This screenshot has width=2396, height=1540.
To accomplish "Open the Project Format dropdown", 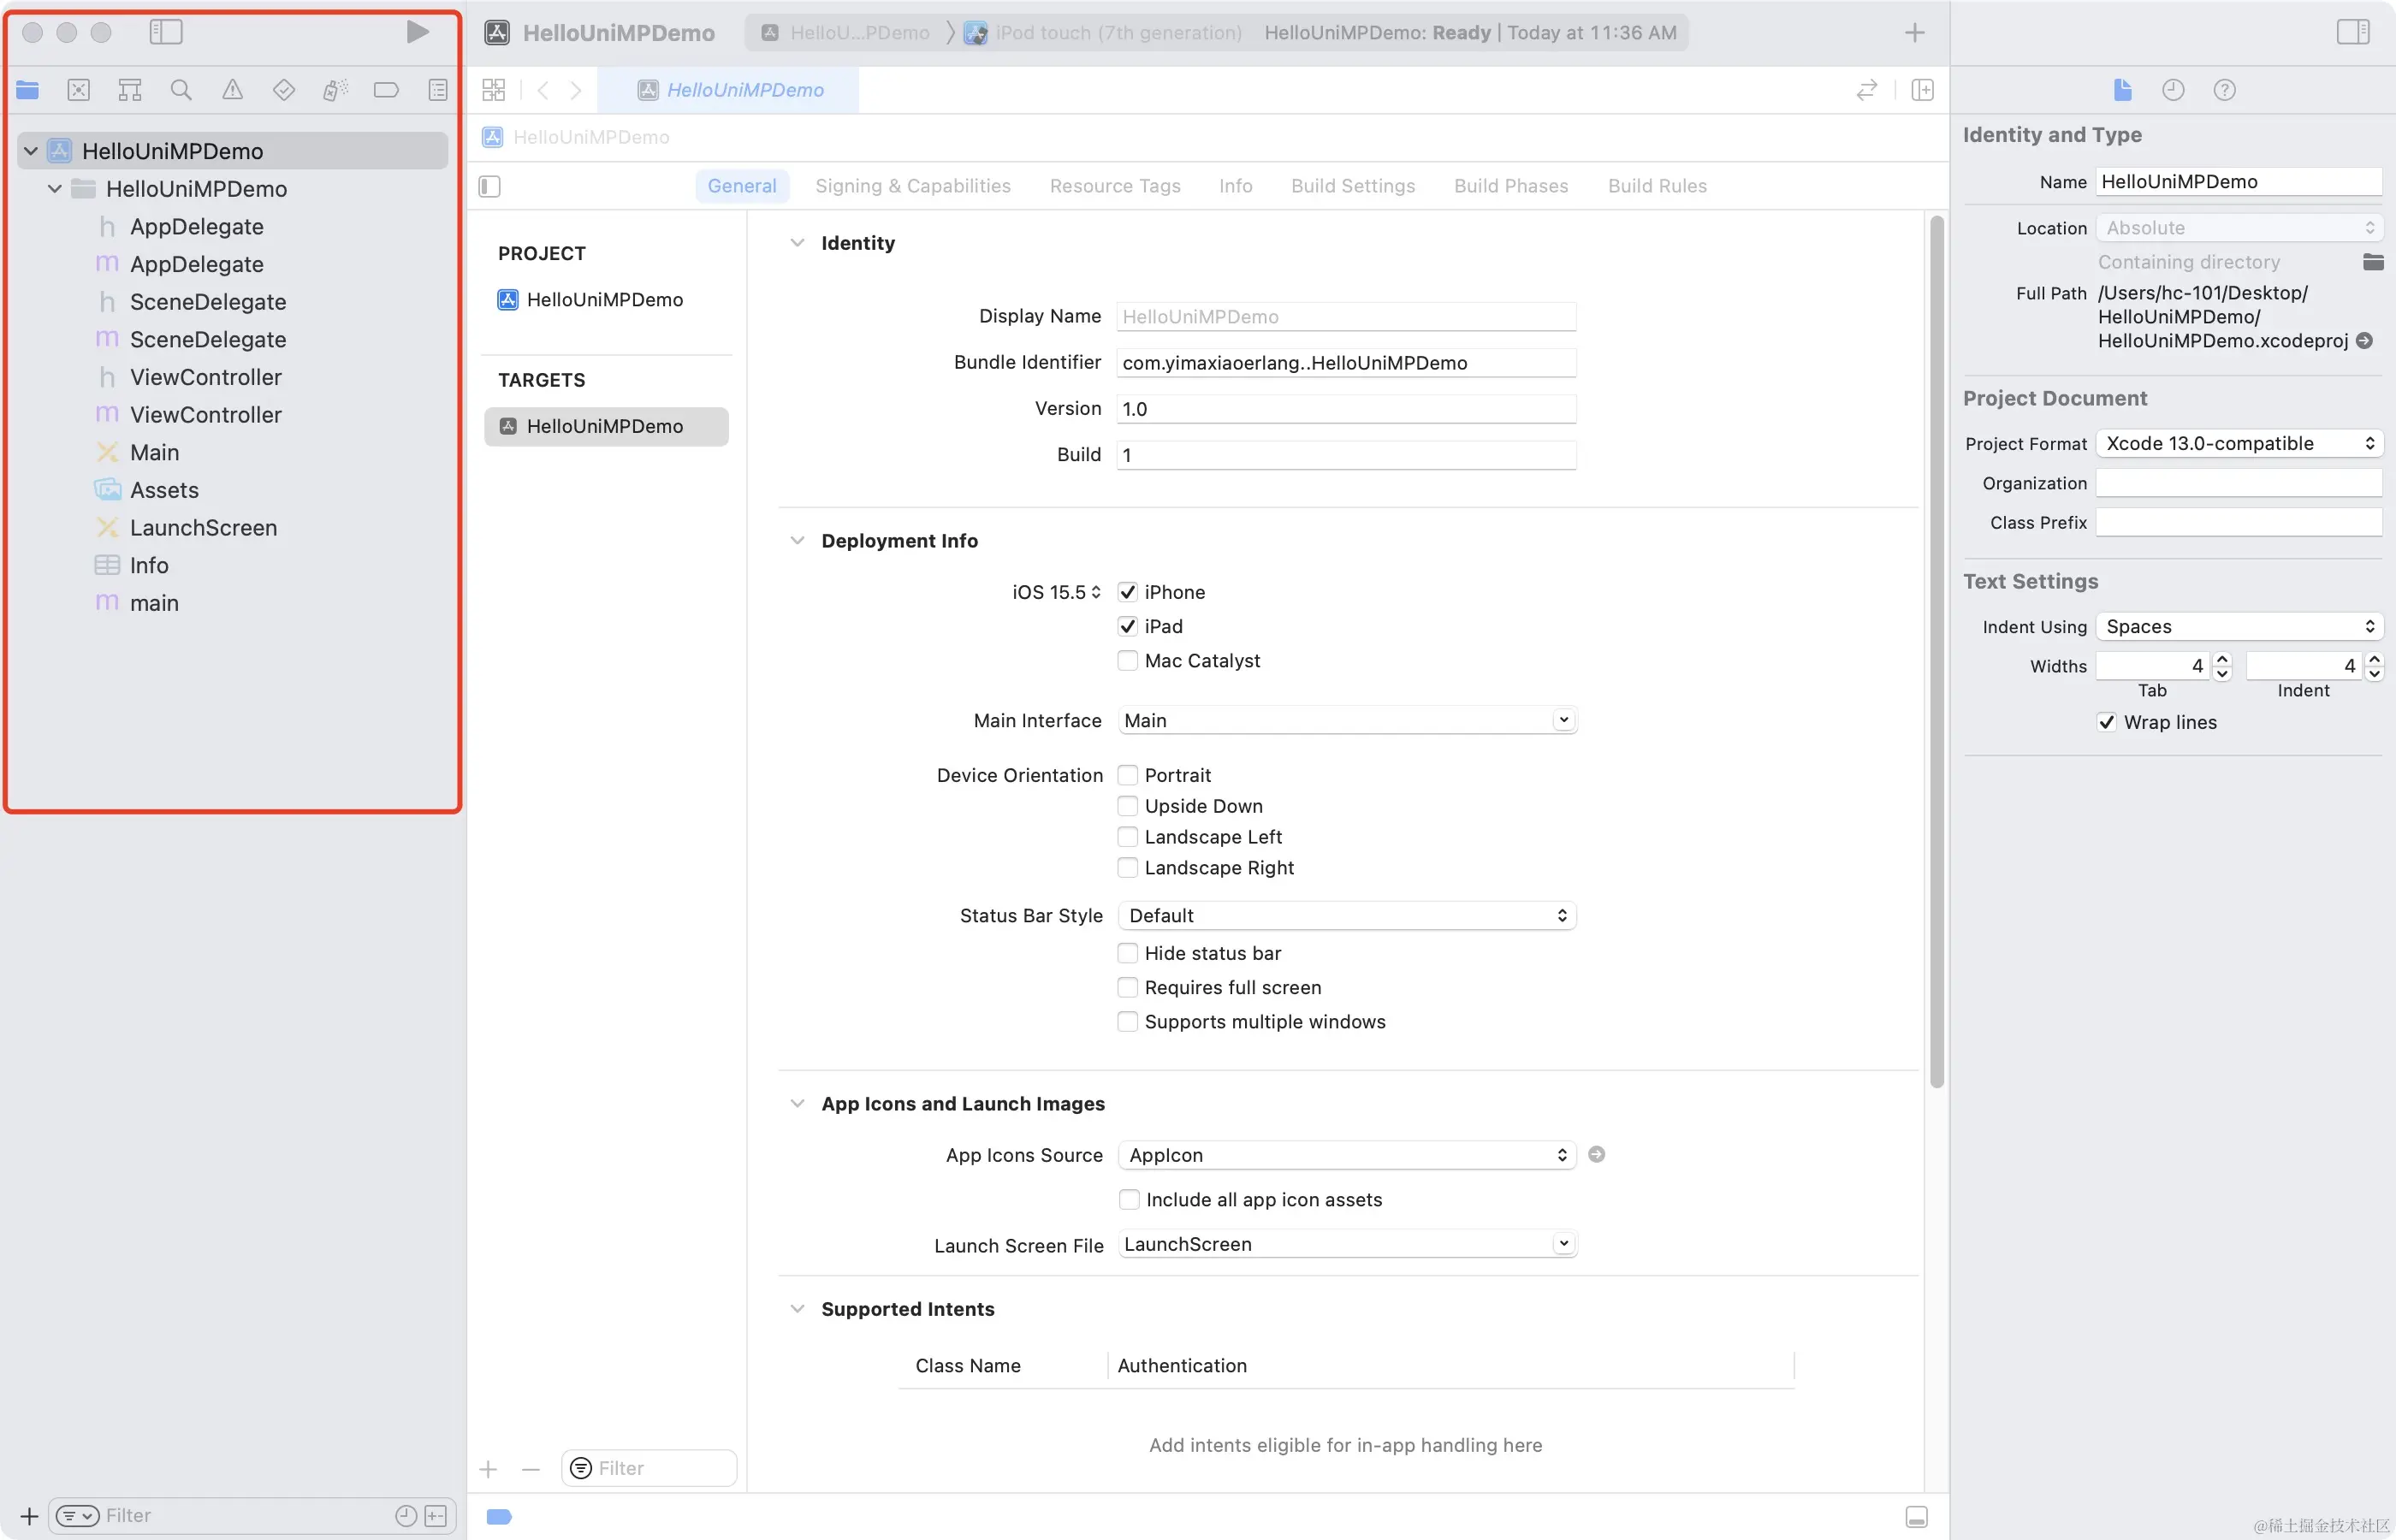I will coord(2239,443).
